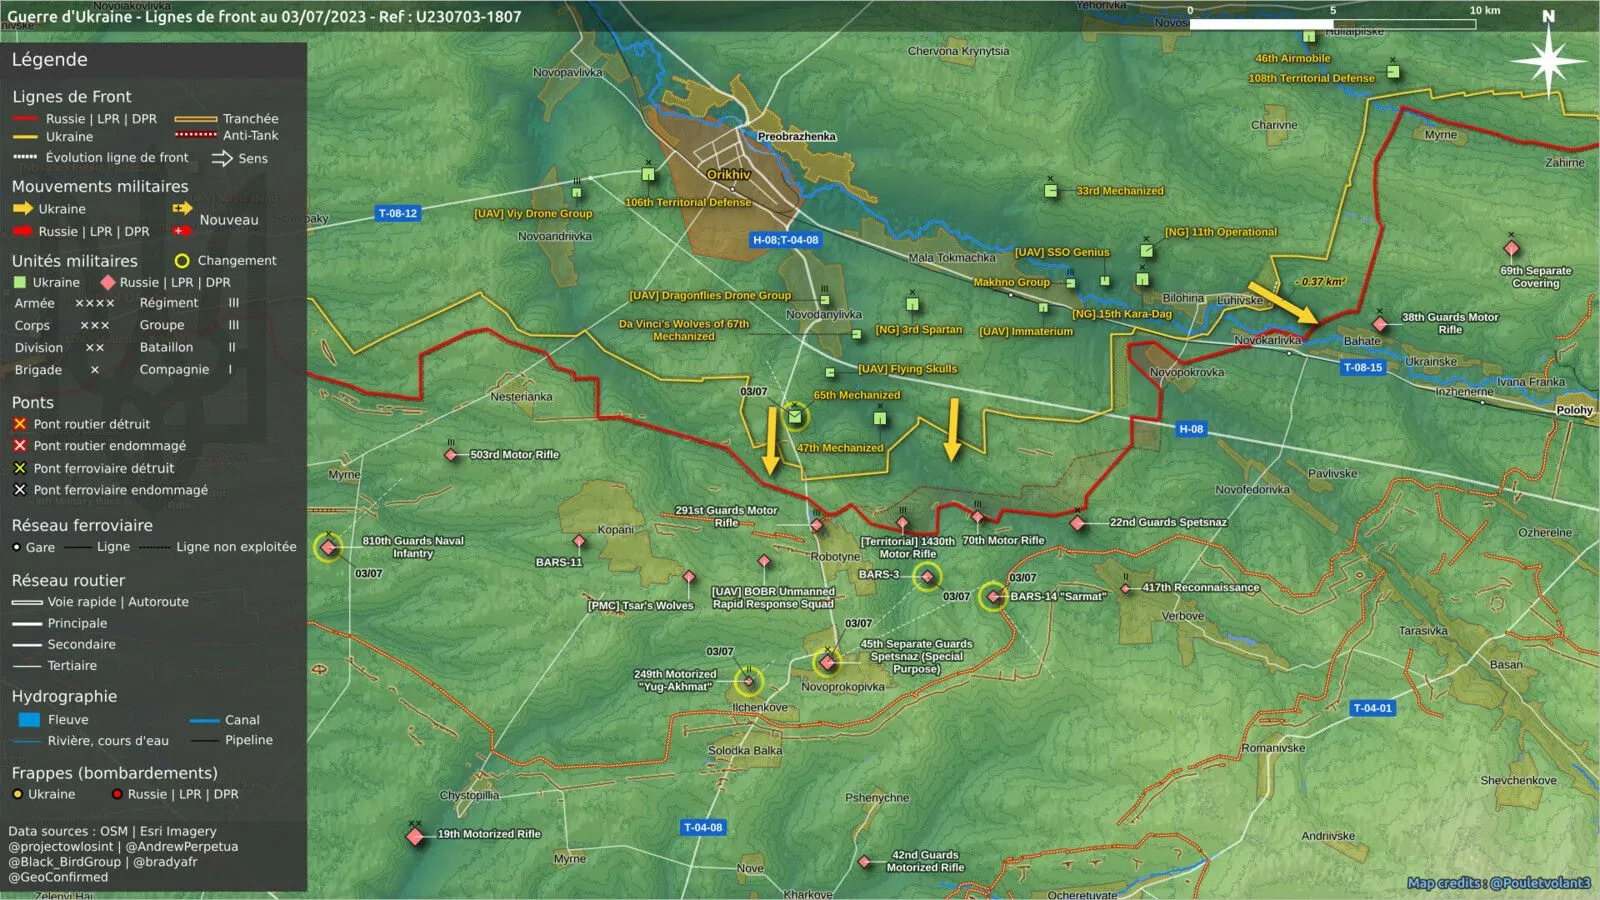The image size is (1600, 900).
Task: Click the 70th Motor Rifle diamond marker
Action: click(x=978, y=517)
